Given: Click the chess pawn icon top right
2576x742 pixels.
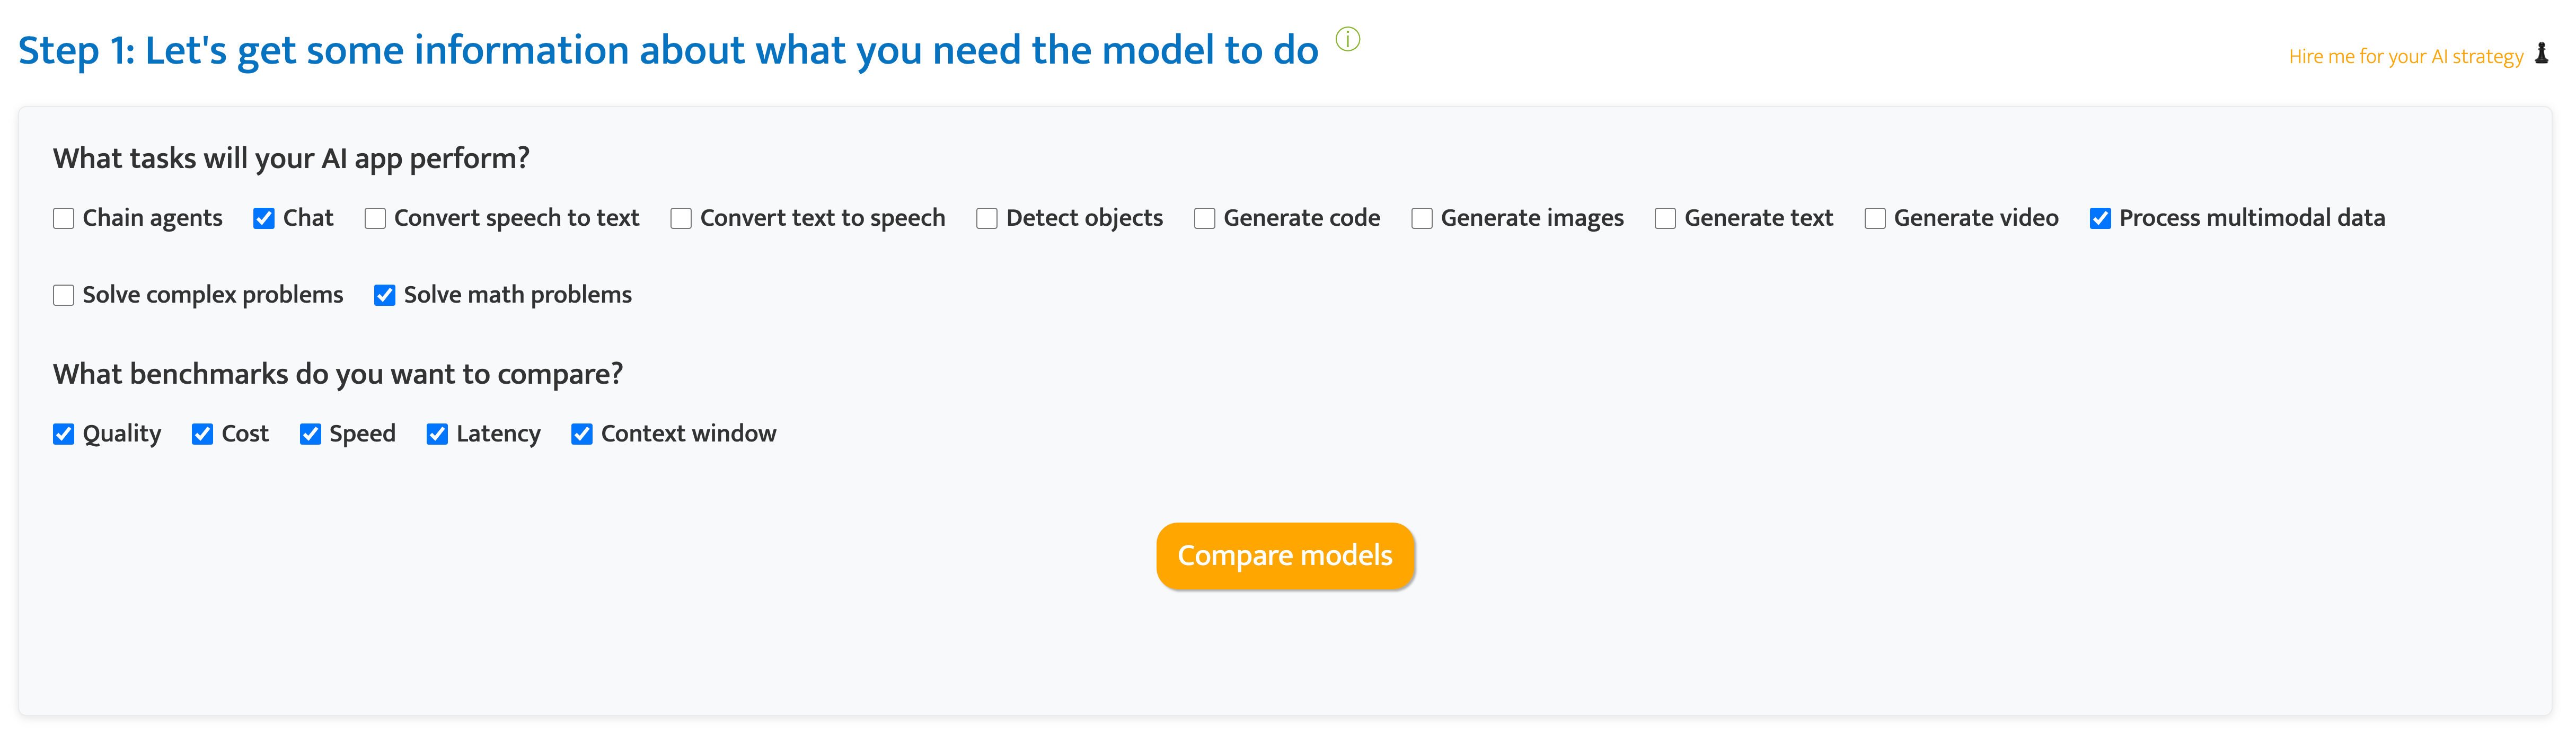Looking at the screenshot, I should pyautogui.click(x=2541, y=54).
